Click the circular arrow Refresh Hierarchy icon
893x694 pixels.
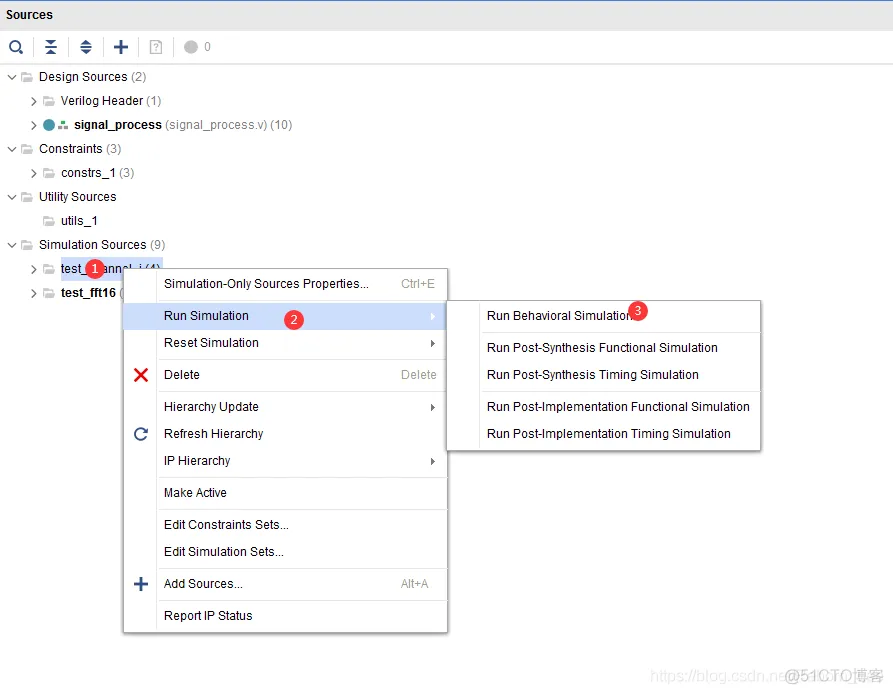click(141, 434)
